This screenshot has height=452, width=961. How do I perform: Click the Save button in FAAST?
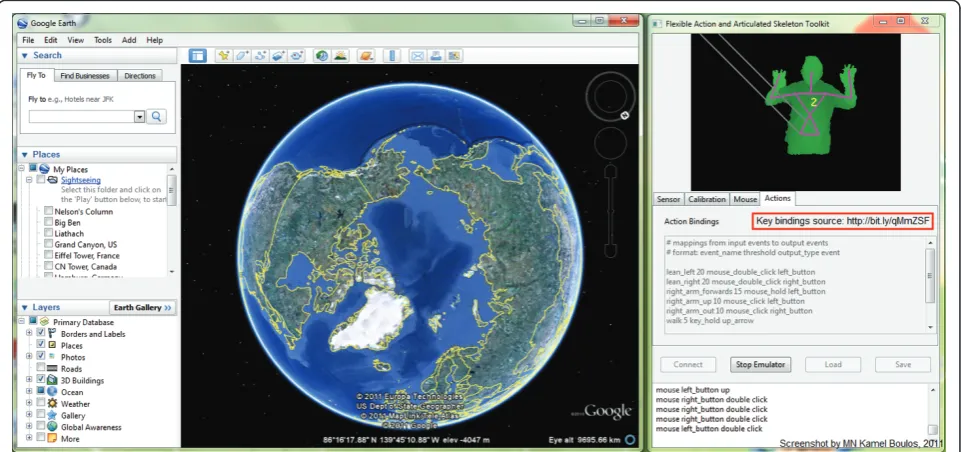point(903,364)
